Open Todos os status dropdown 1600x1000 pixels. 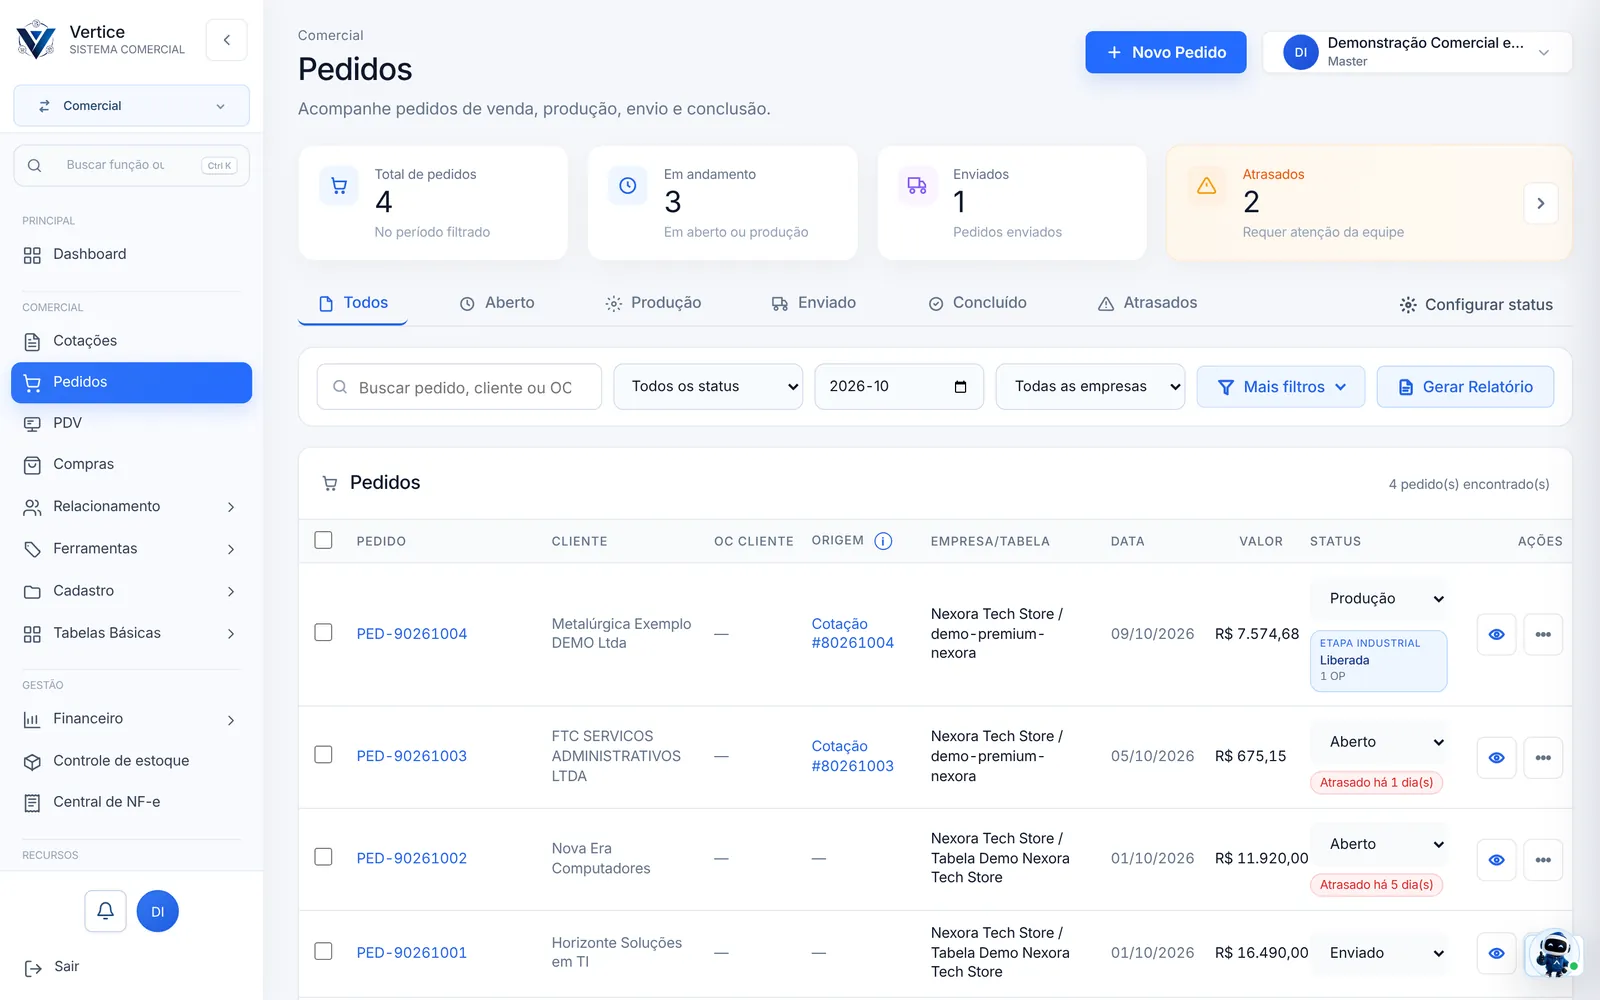708,386
